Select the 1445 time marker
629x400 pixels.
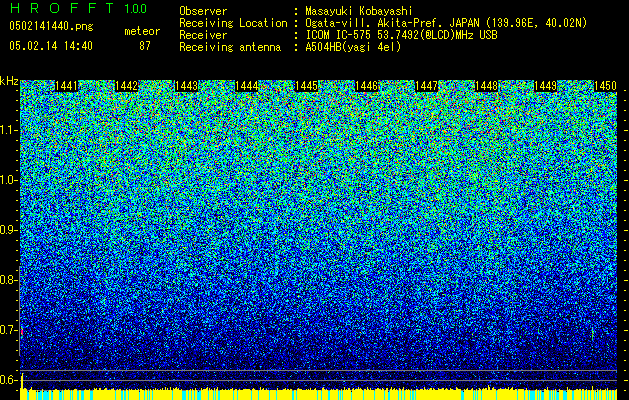[306, 86]
